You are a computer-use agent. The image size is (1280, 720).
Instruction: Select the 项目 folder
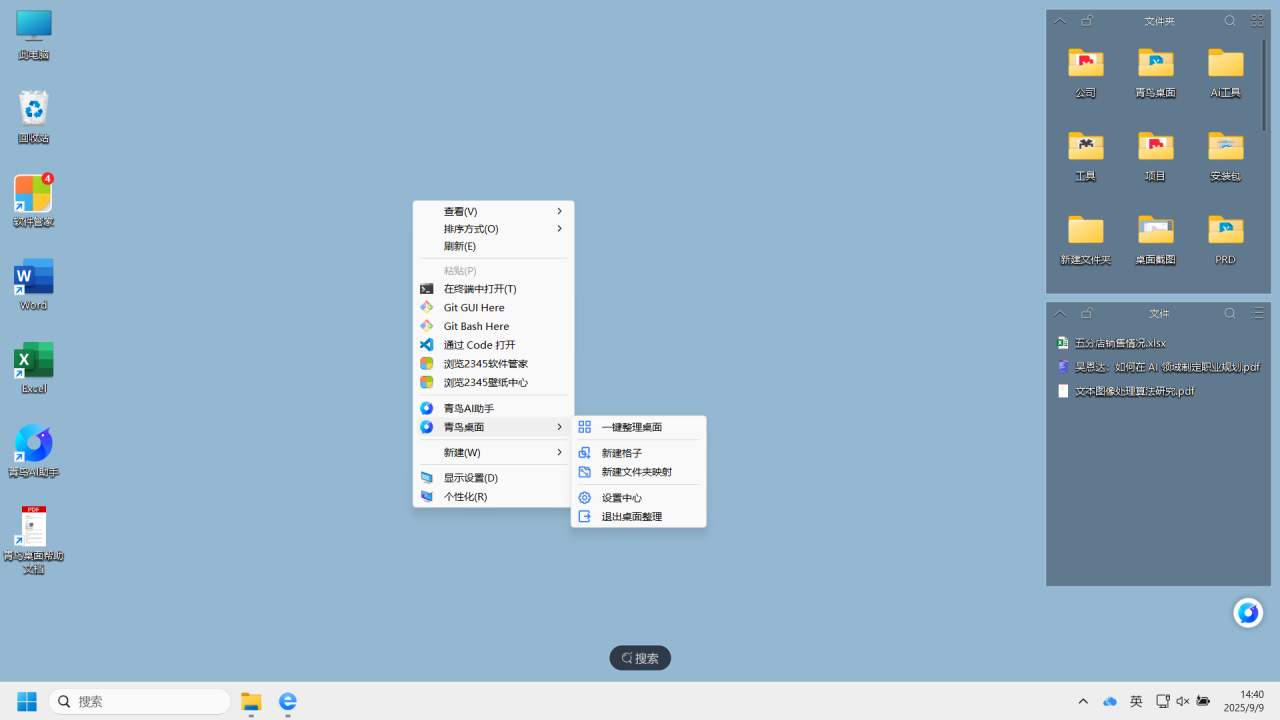coord(1156,155)
